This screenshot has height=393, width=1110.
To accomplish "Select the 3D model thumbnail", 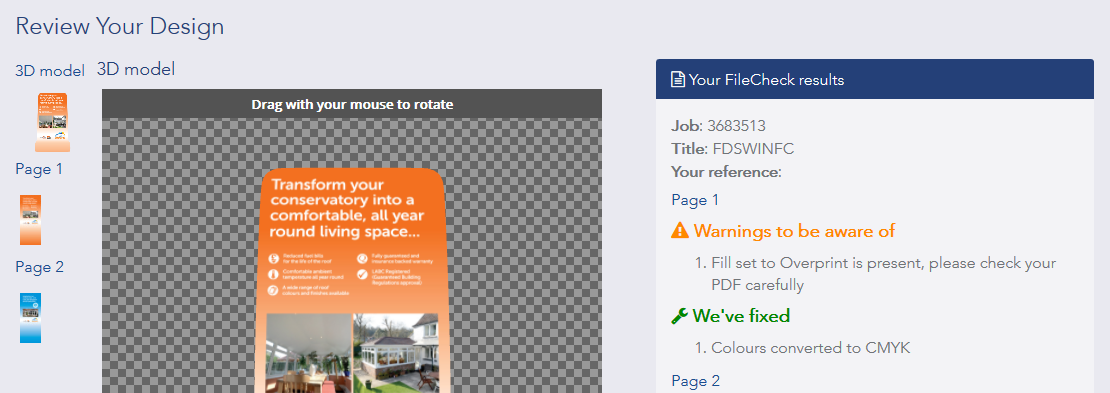I will pyautogui.click(x=52, y=123).
